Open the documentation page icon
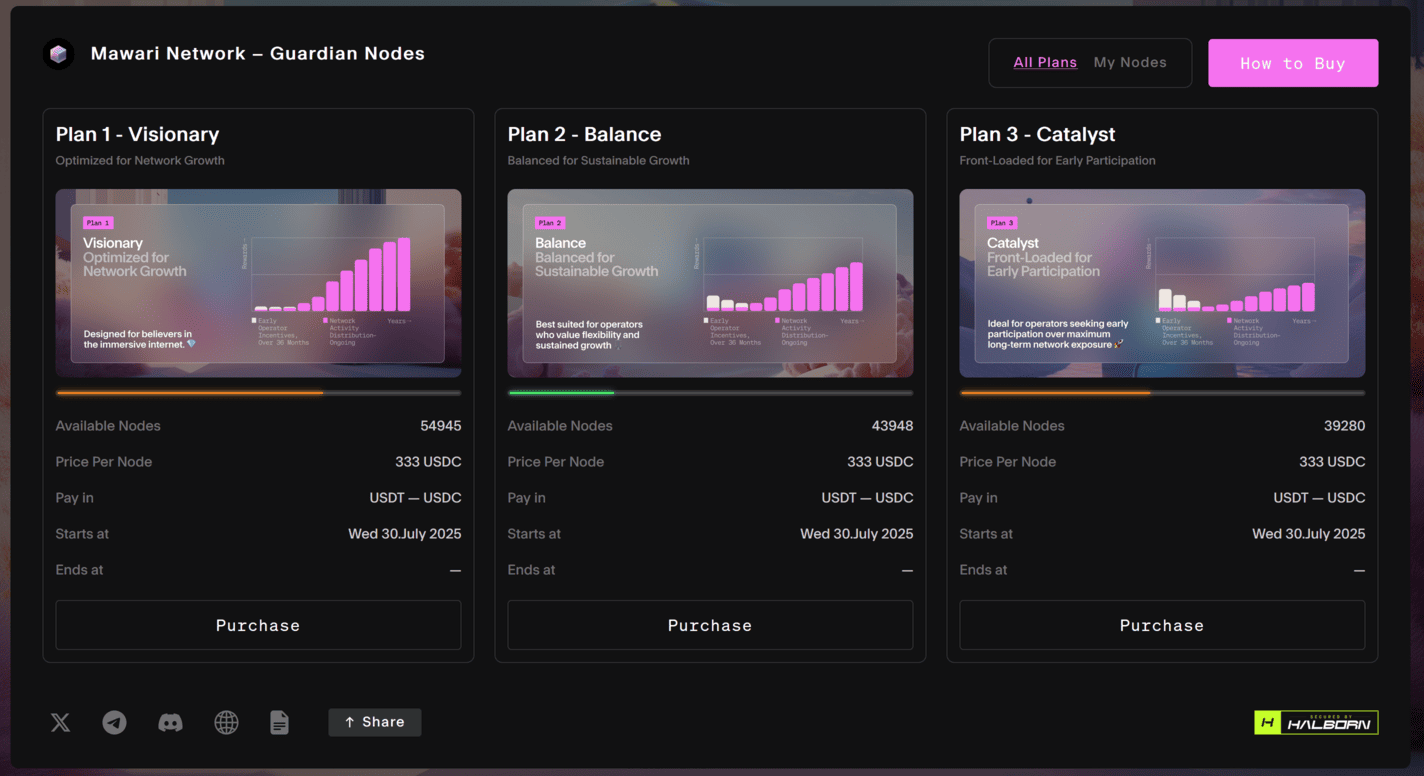Screen dimensions: 1424x776 coord(280,722)
